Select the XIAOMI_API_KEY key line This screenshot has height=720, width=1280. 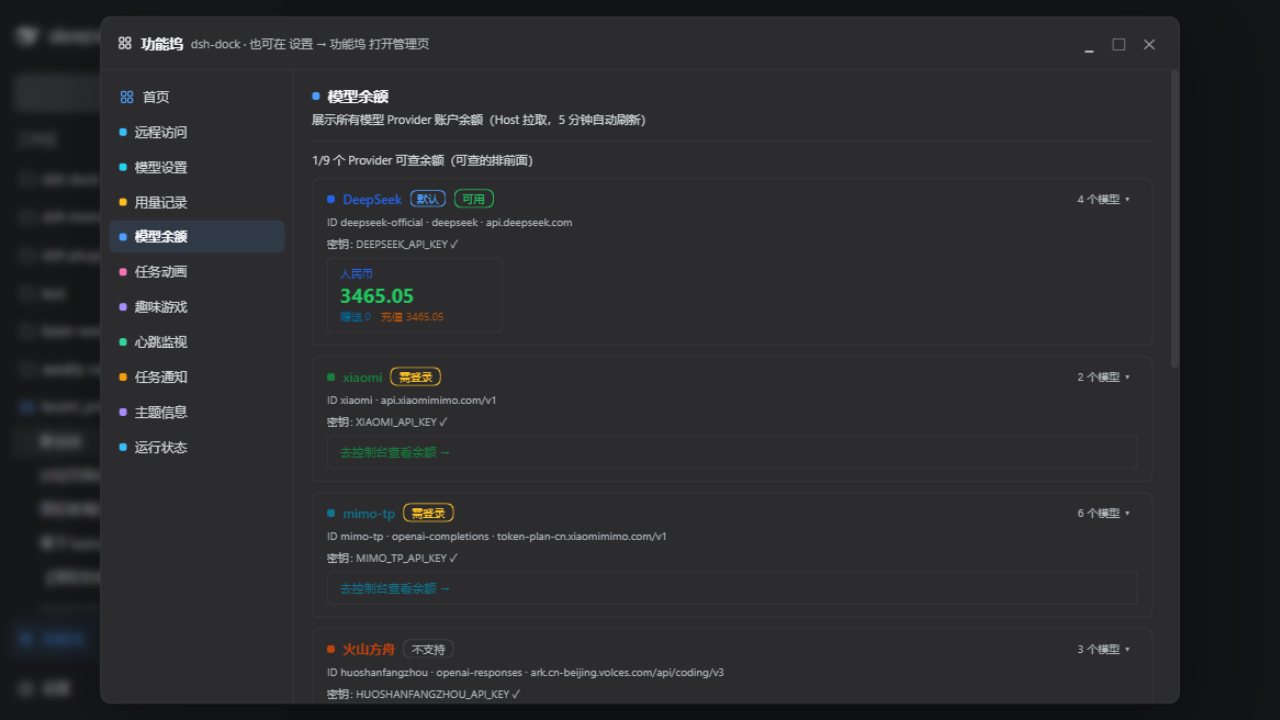[x=387, y=422]
